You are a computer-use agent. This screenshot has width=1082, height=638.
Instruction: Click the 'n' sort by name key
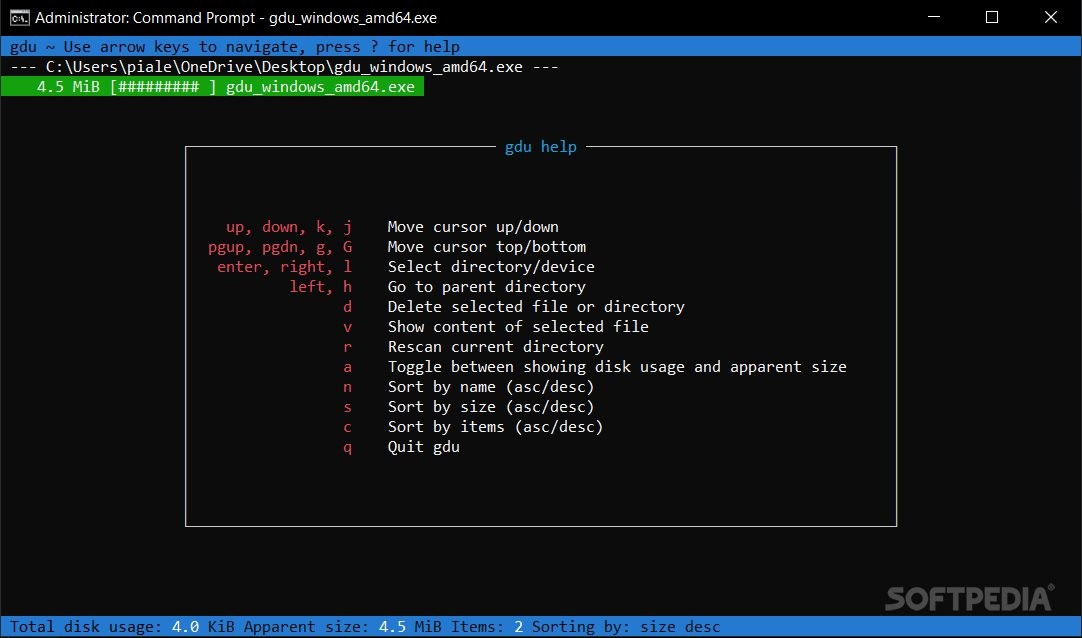pyautogui.click(x=348, y=387)
